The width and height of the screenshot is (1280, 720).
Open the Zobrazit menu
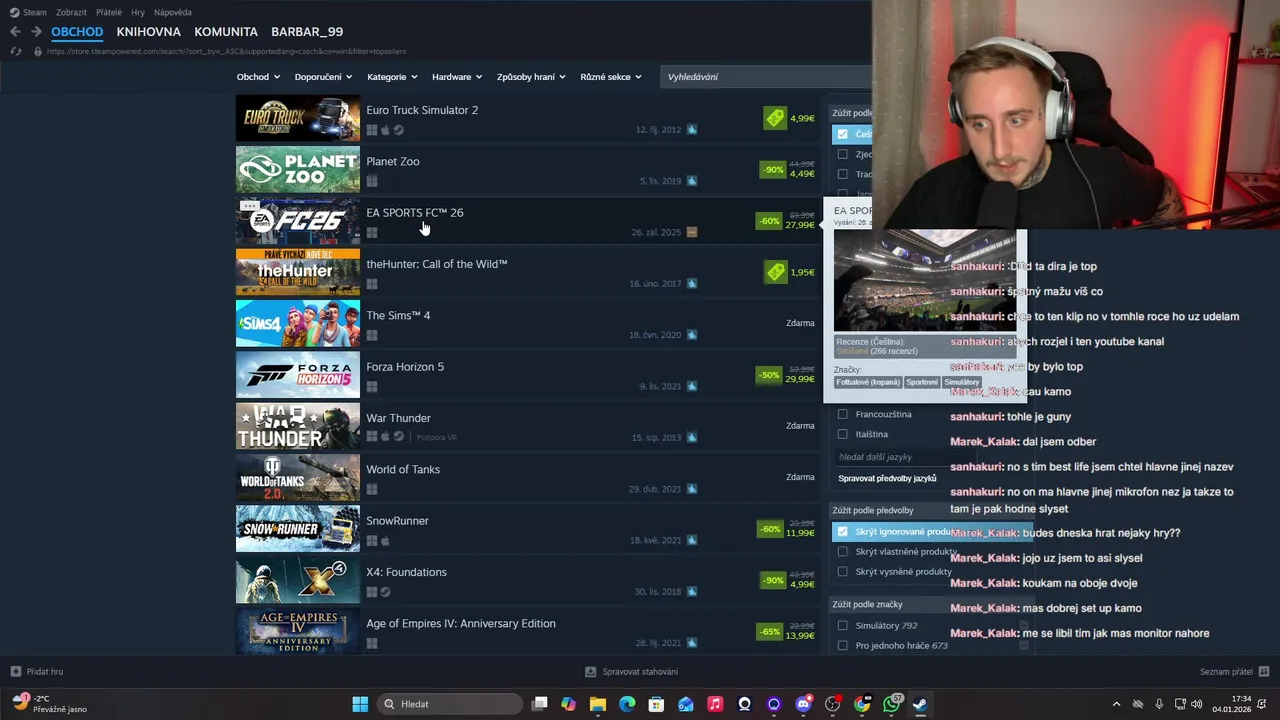tap(71, 12)
